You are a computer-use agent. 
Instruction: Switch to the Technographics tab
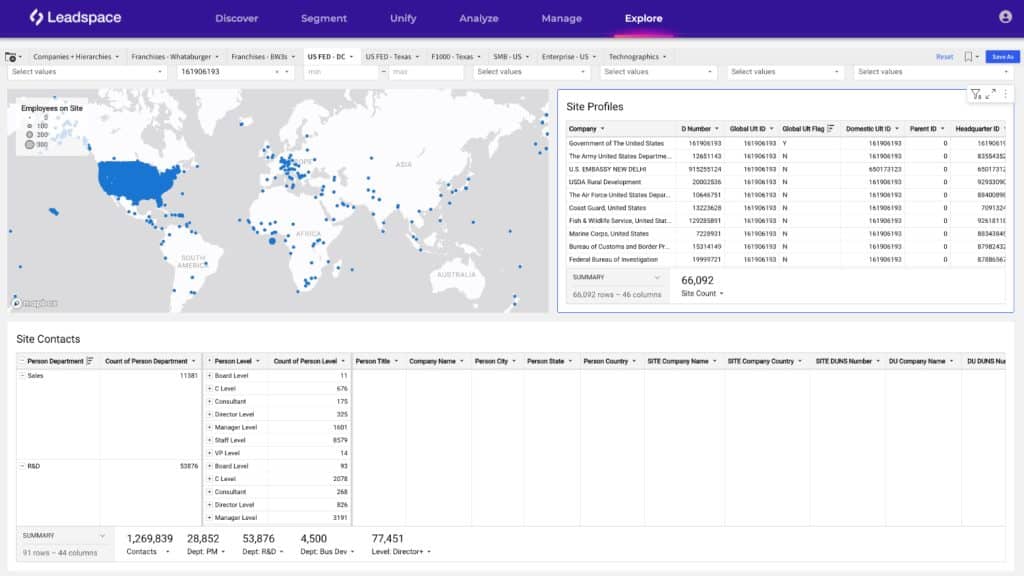click(x=633, y=57)
